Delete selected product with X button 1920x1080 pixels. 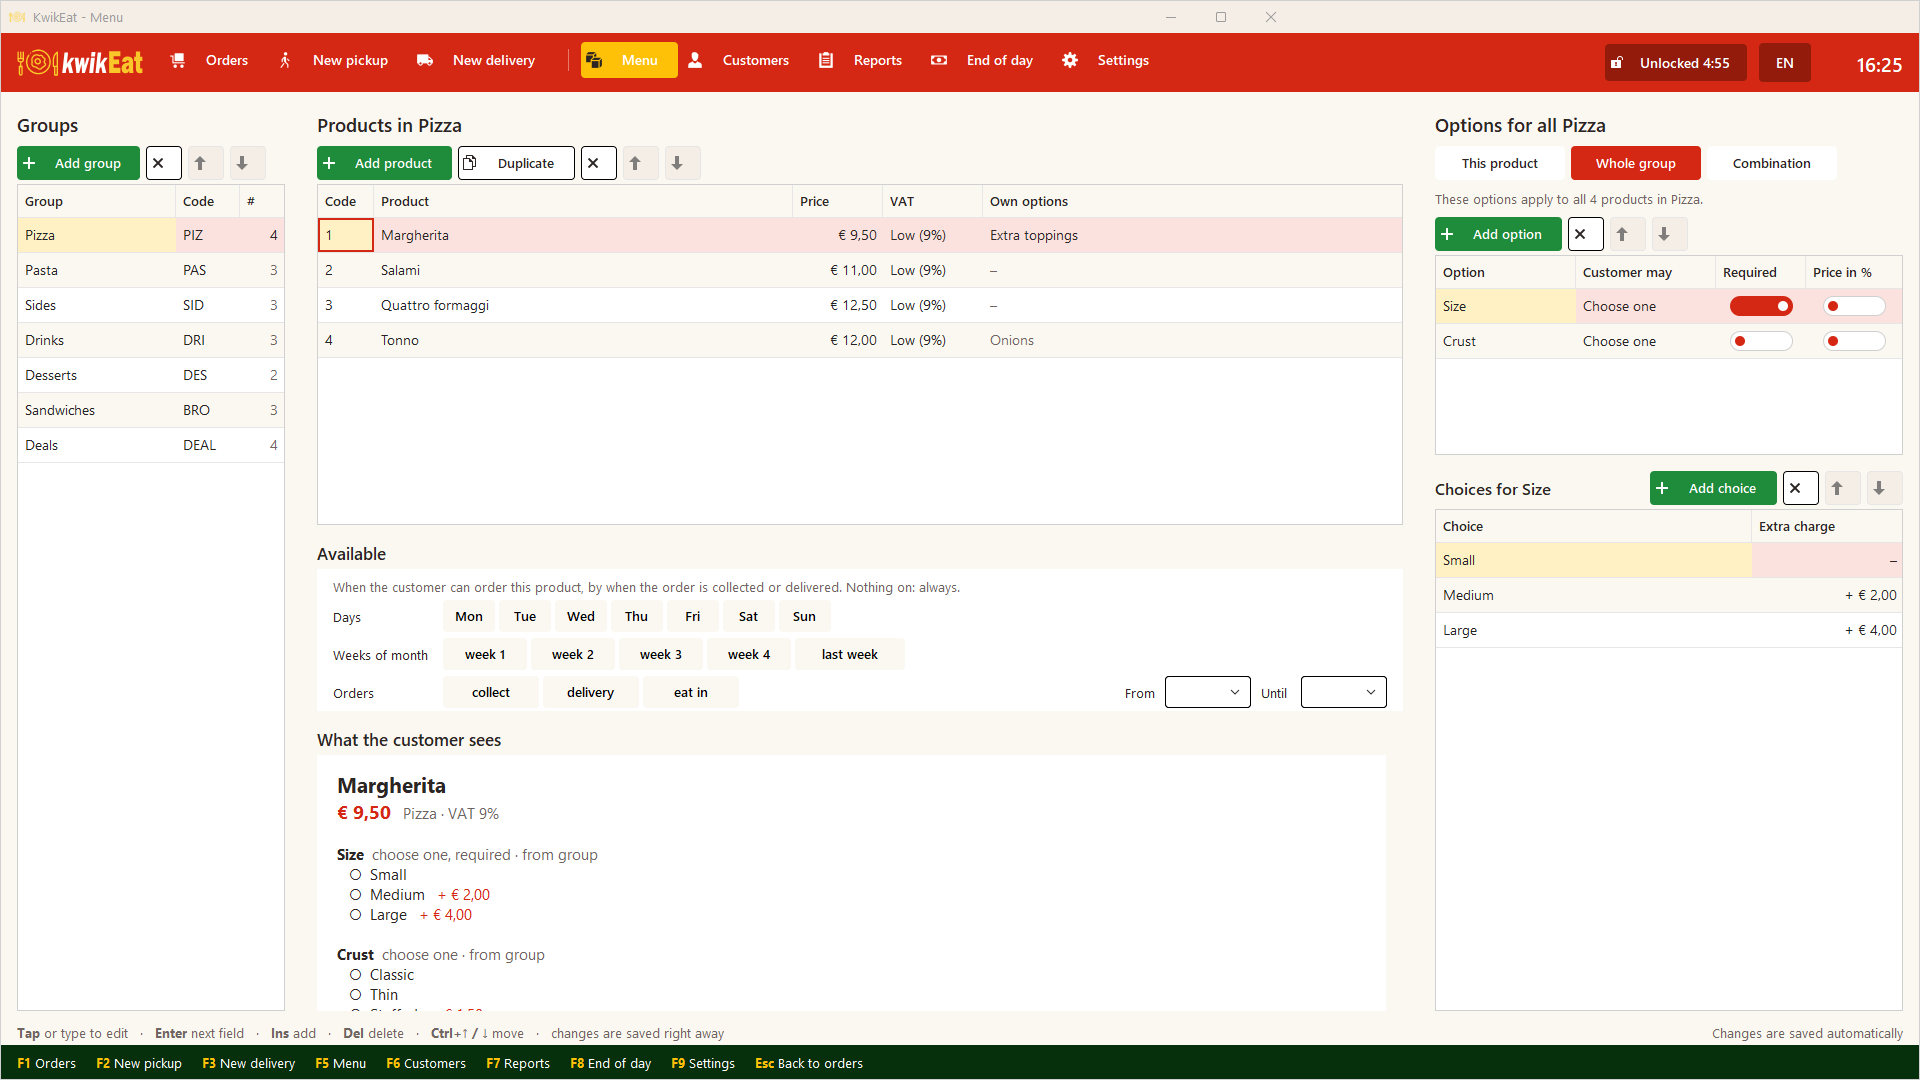(x=598, y=163)
